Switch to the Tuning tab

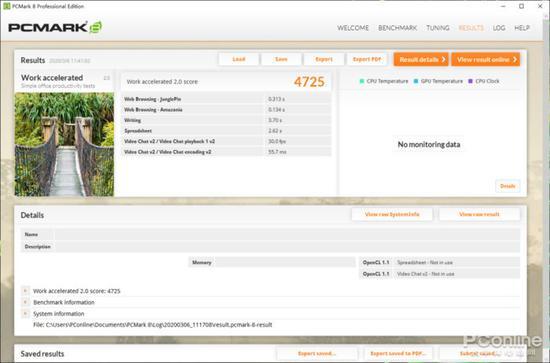pyautogui.click(x=438, y=28)
